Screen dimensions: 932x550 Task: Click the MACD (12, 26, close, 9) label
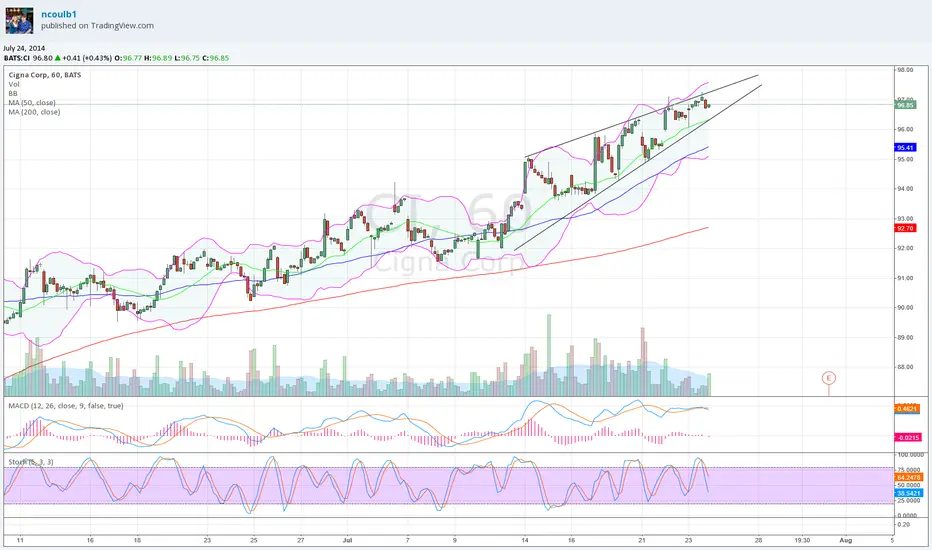click(x=66, y=406)
